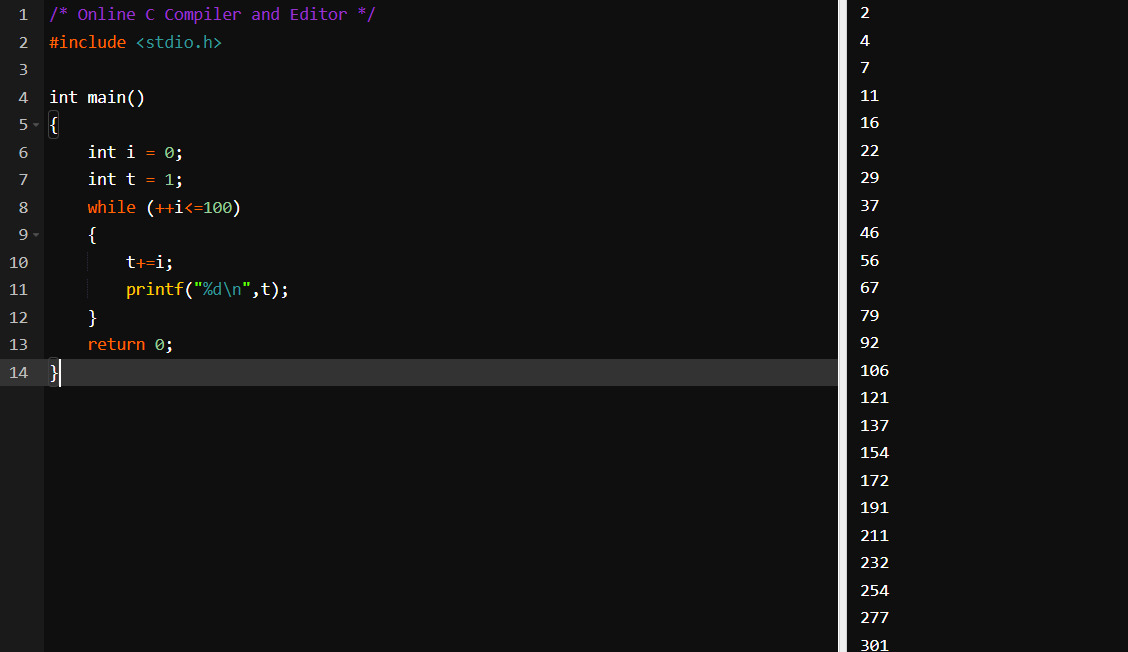Click line number 1 in the gutter
1128x652 pixels.
tap(22, 15)
